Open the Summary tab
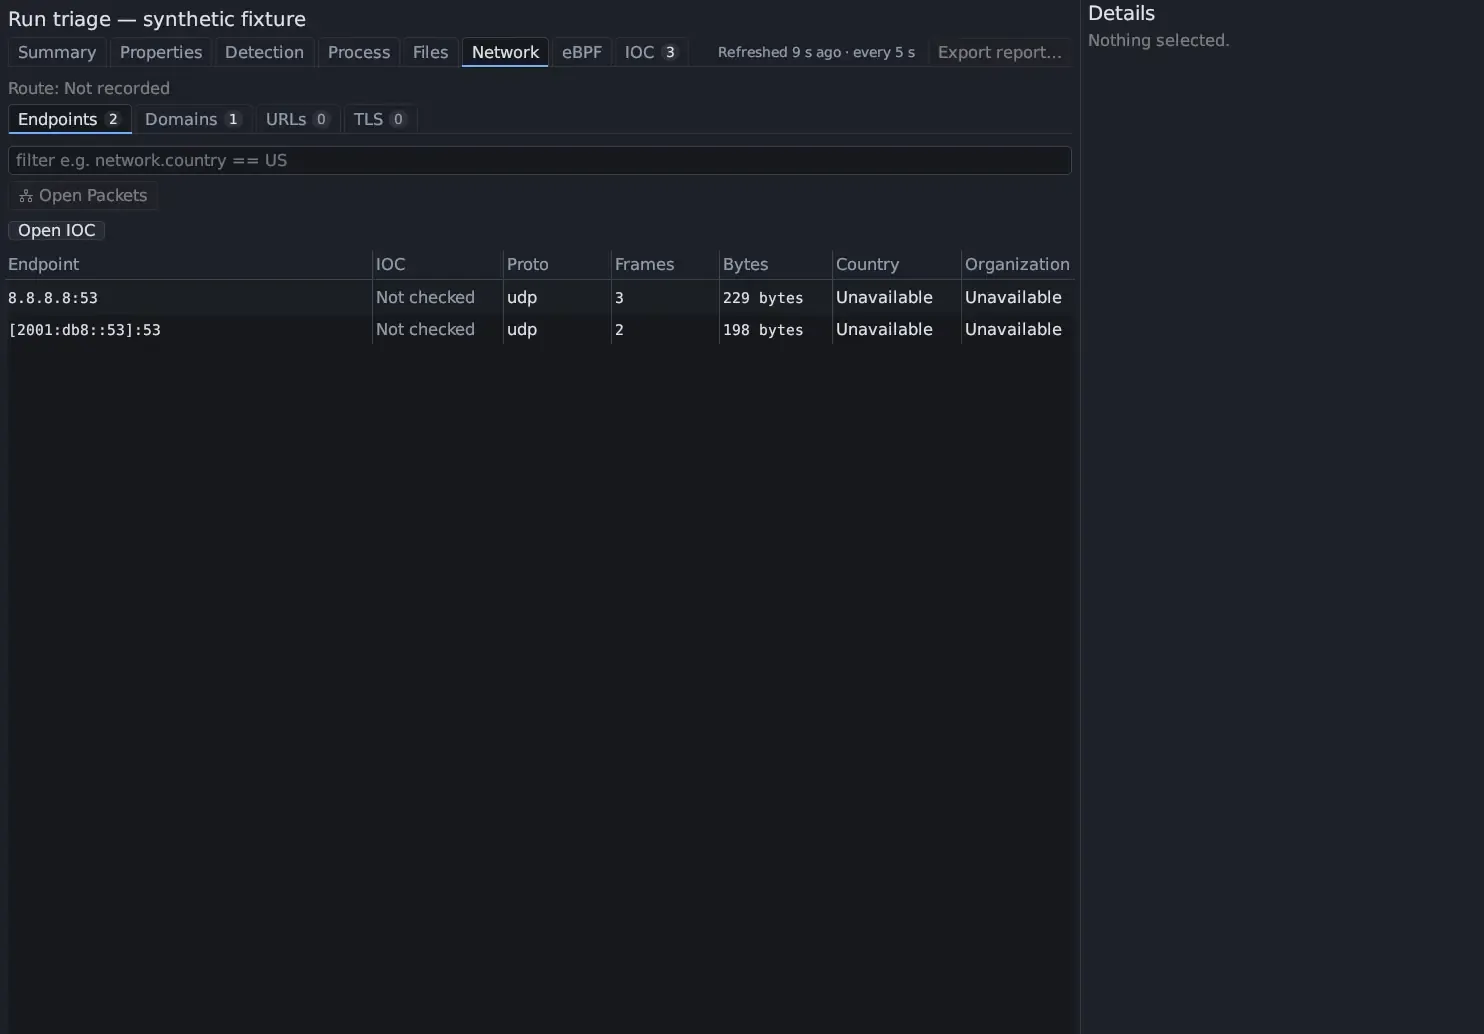This screenshot has width=1484, height=1034. [x=57, y=52]
